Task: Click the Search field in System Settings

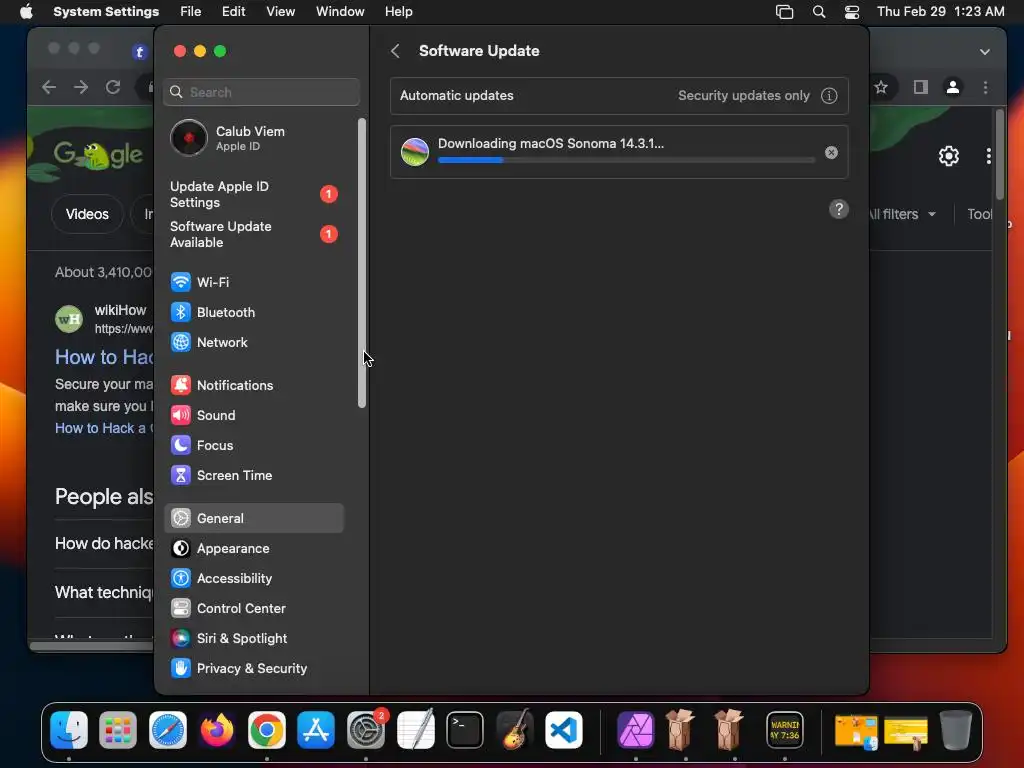Action: tap(261, 92)
